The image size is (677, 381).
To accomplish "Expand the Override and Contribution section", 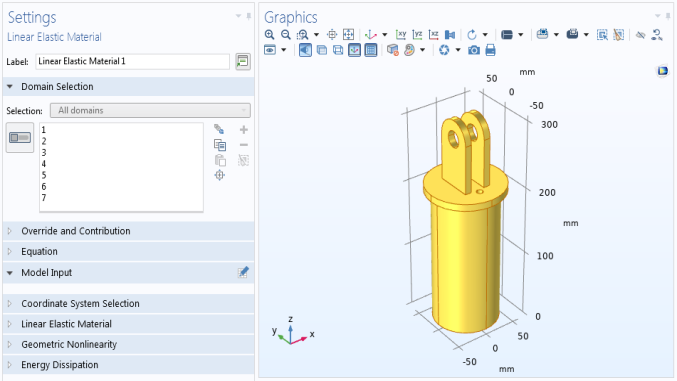I will click(129, 231).
